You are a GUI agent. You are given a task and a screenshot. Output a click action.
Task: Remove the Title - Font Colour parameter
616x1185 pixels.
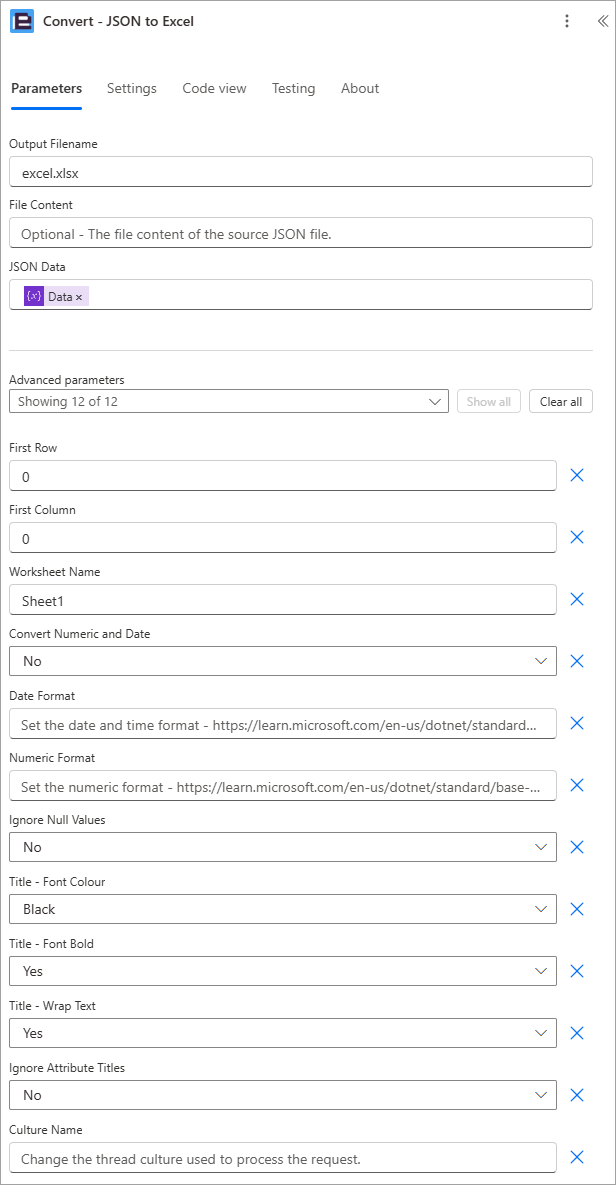click(x=577, y=909)
